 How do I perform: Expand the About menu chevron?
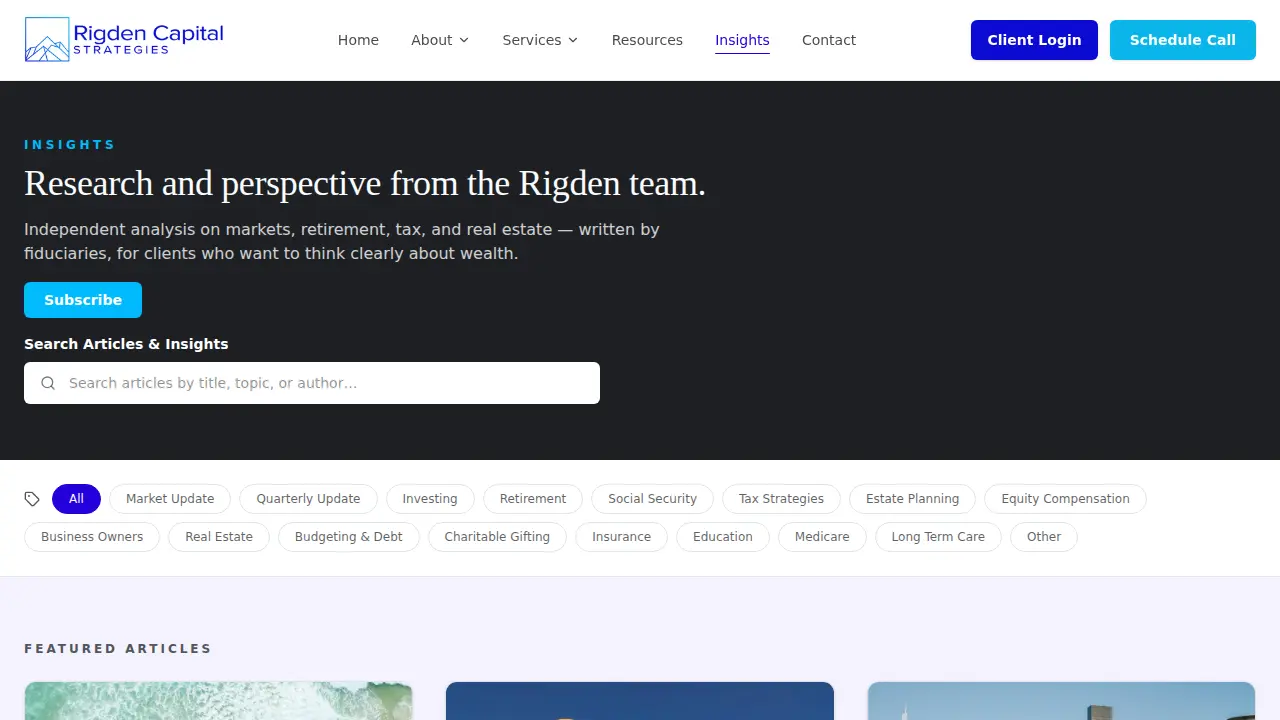[464, 40]
